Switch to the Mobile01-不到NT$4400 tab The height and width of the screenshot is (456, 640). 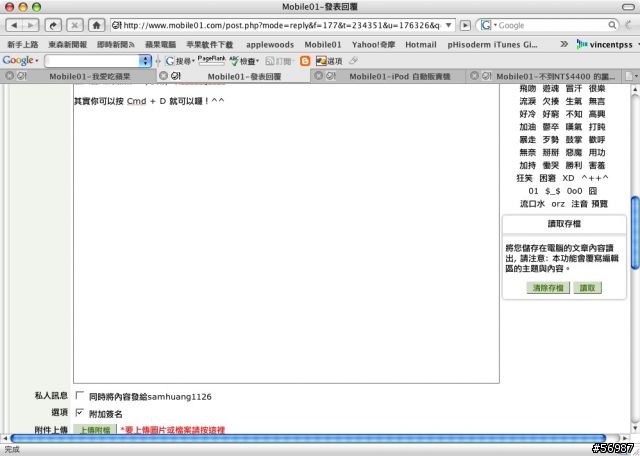coord(555,76)
